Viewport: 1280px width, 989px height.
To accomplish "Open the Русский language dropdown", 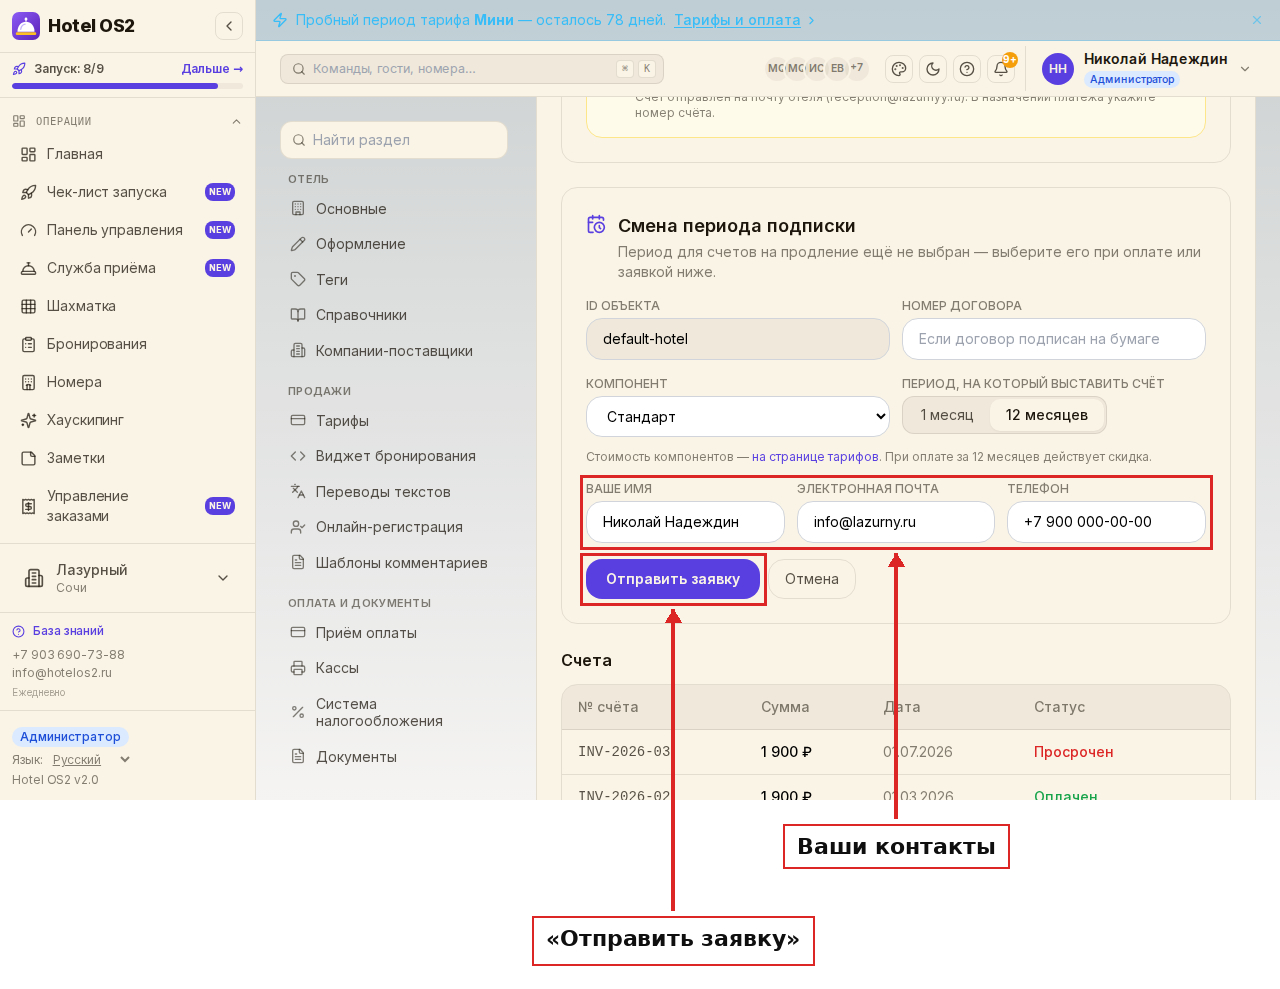I will (x=91, y=760).
